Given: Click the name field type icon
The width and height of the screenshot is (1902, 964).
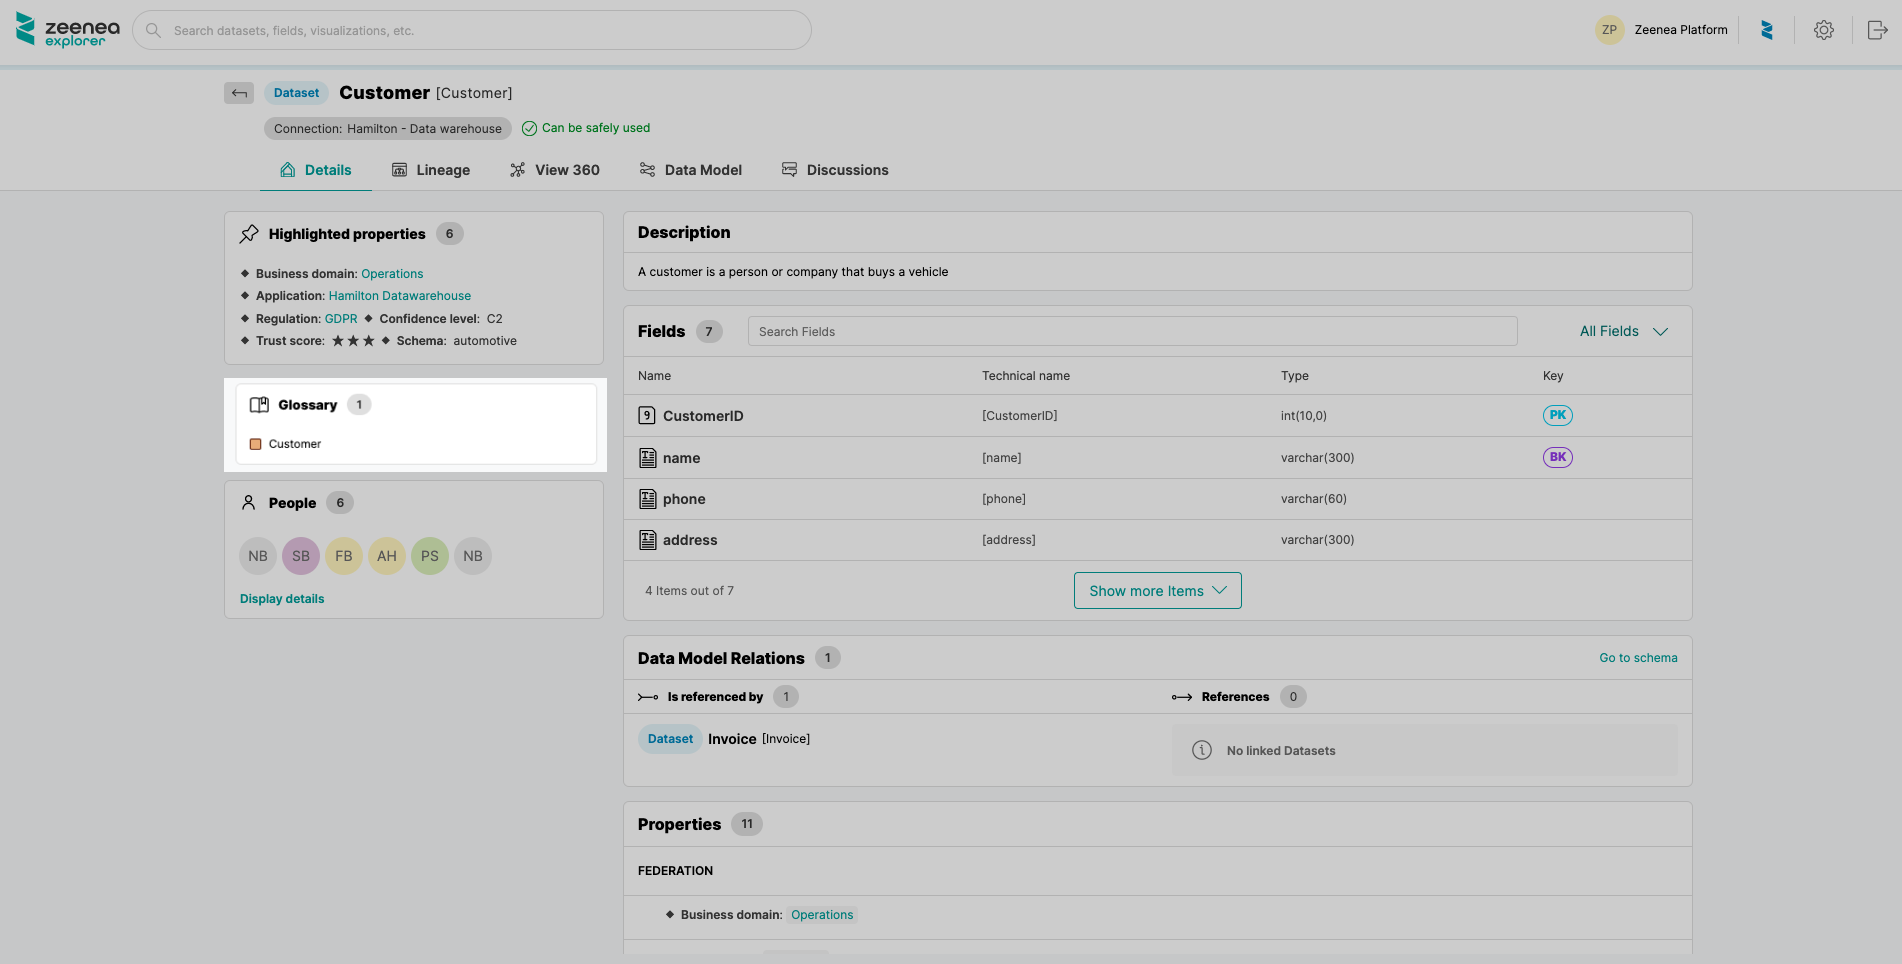Looking at the screenshot, I should pos(648,458).
